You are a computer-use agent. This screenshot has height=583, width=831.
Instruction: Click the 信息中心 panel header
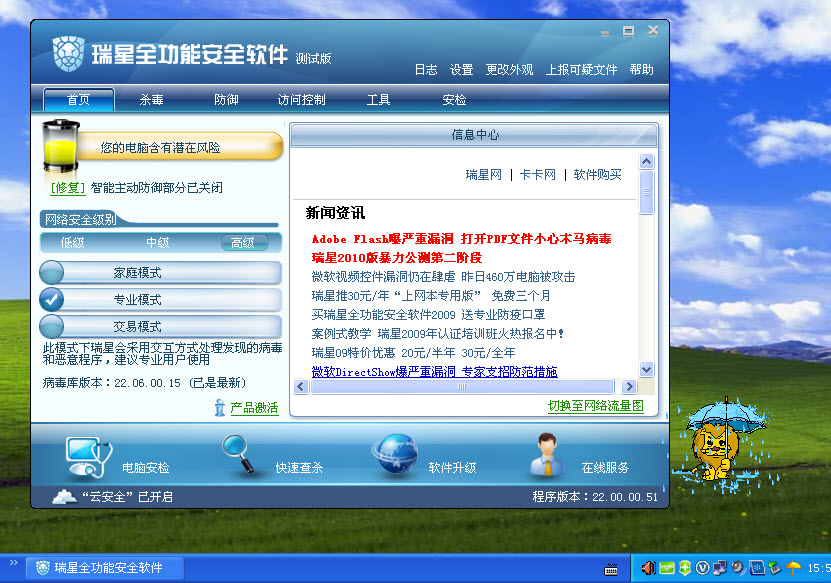click(x=474, y=135)
